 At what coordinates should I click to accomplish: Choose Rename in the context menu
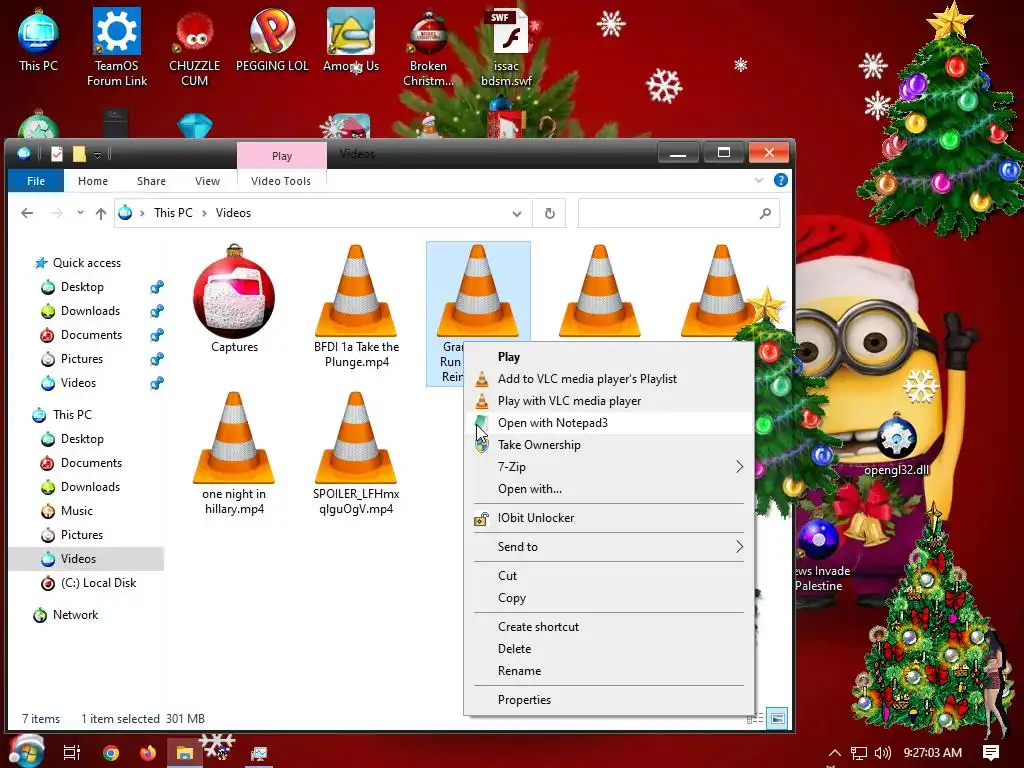point(609,671)
